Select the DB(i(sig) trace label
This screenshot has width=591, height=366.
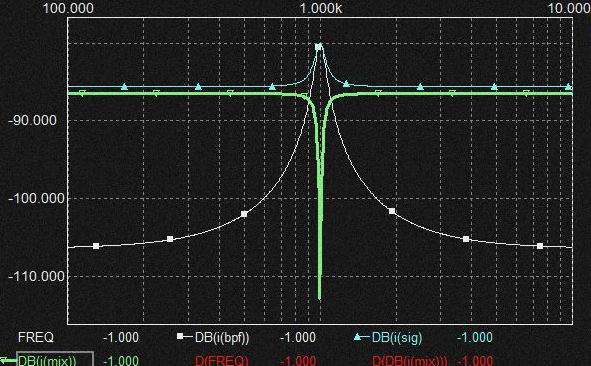(397, 337)
